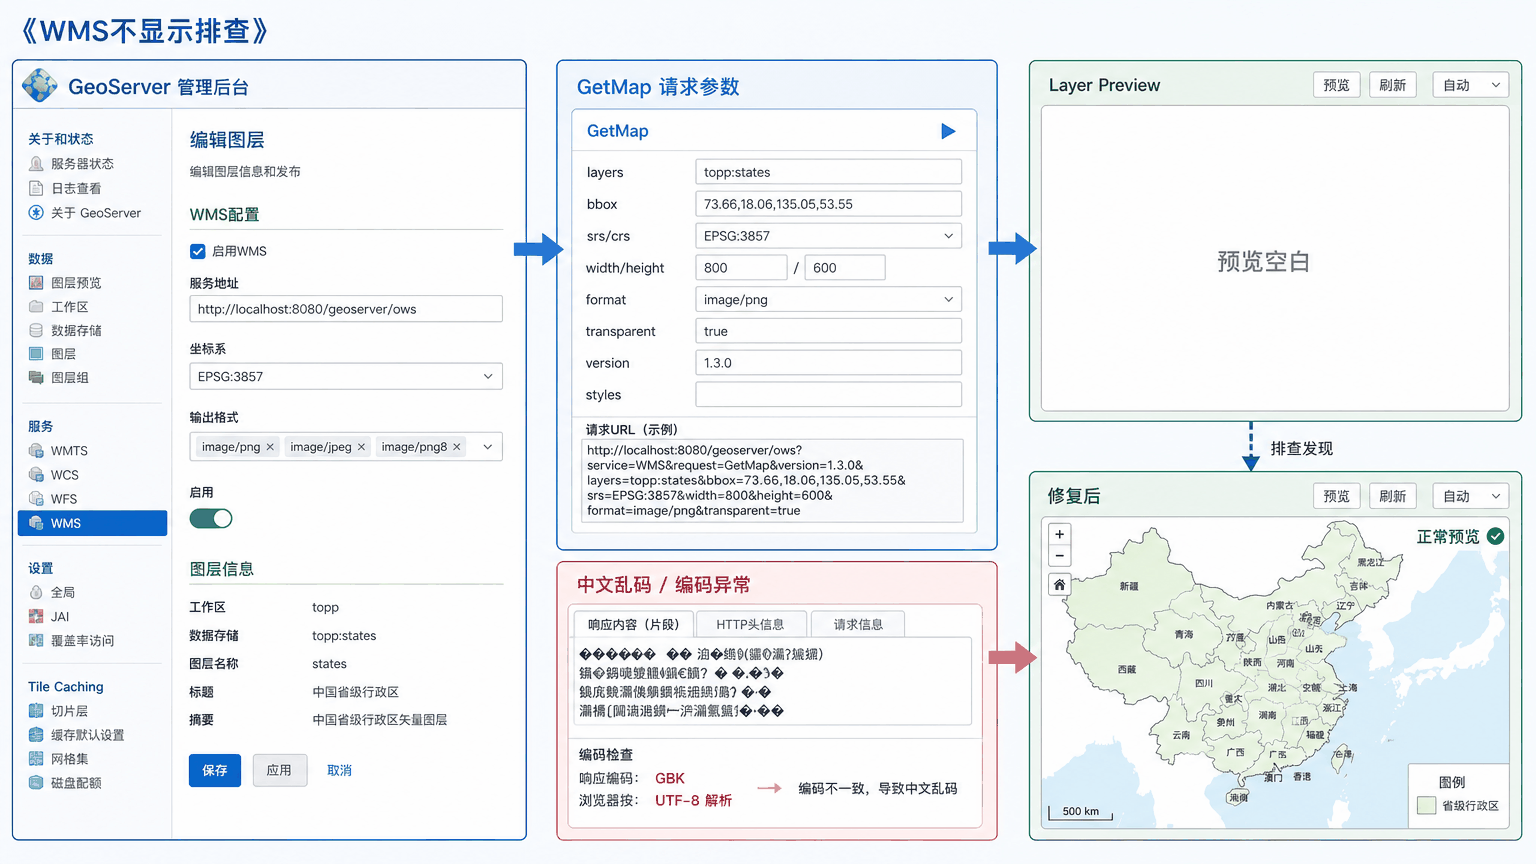Screen dimensions: 1536x864
Task: Click the bbox input field
Action: 828,204
